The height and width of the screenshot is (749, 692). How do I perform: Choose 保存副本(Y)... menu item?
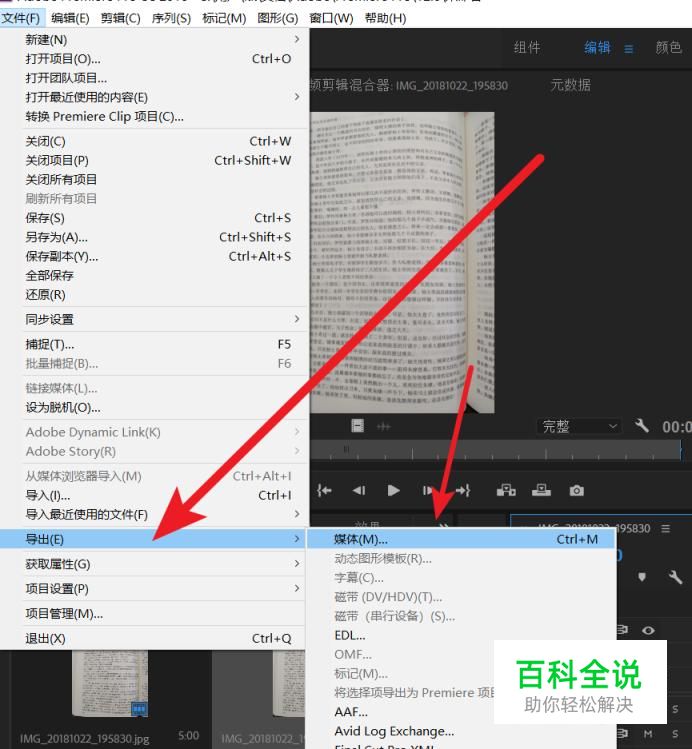155,257
